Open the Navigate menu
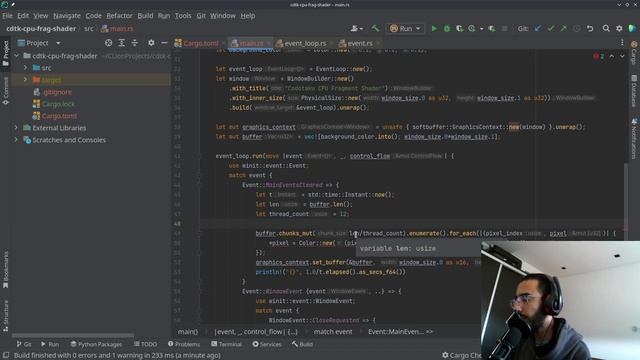Screen dimensions: 640x360 67,16
